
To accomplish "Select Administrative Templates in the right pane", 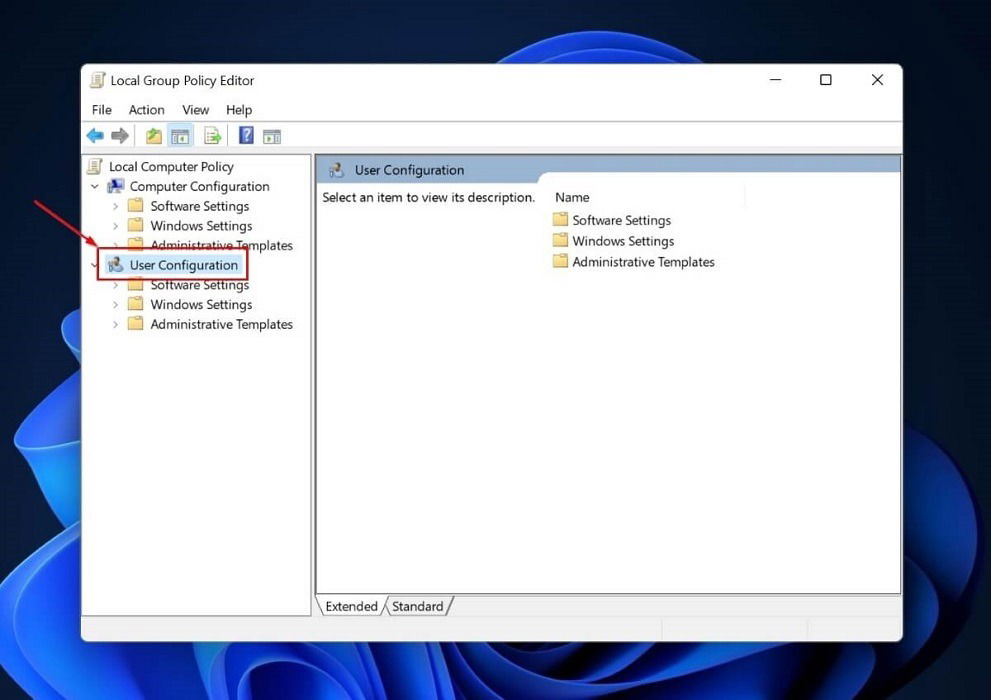I will click(643, 261).
